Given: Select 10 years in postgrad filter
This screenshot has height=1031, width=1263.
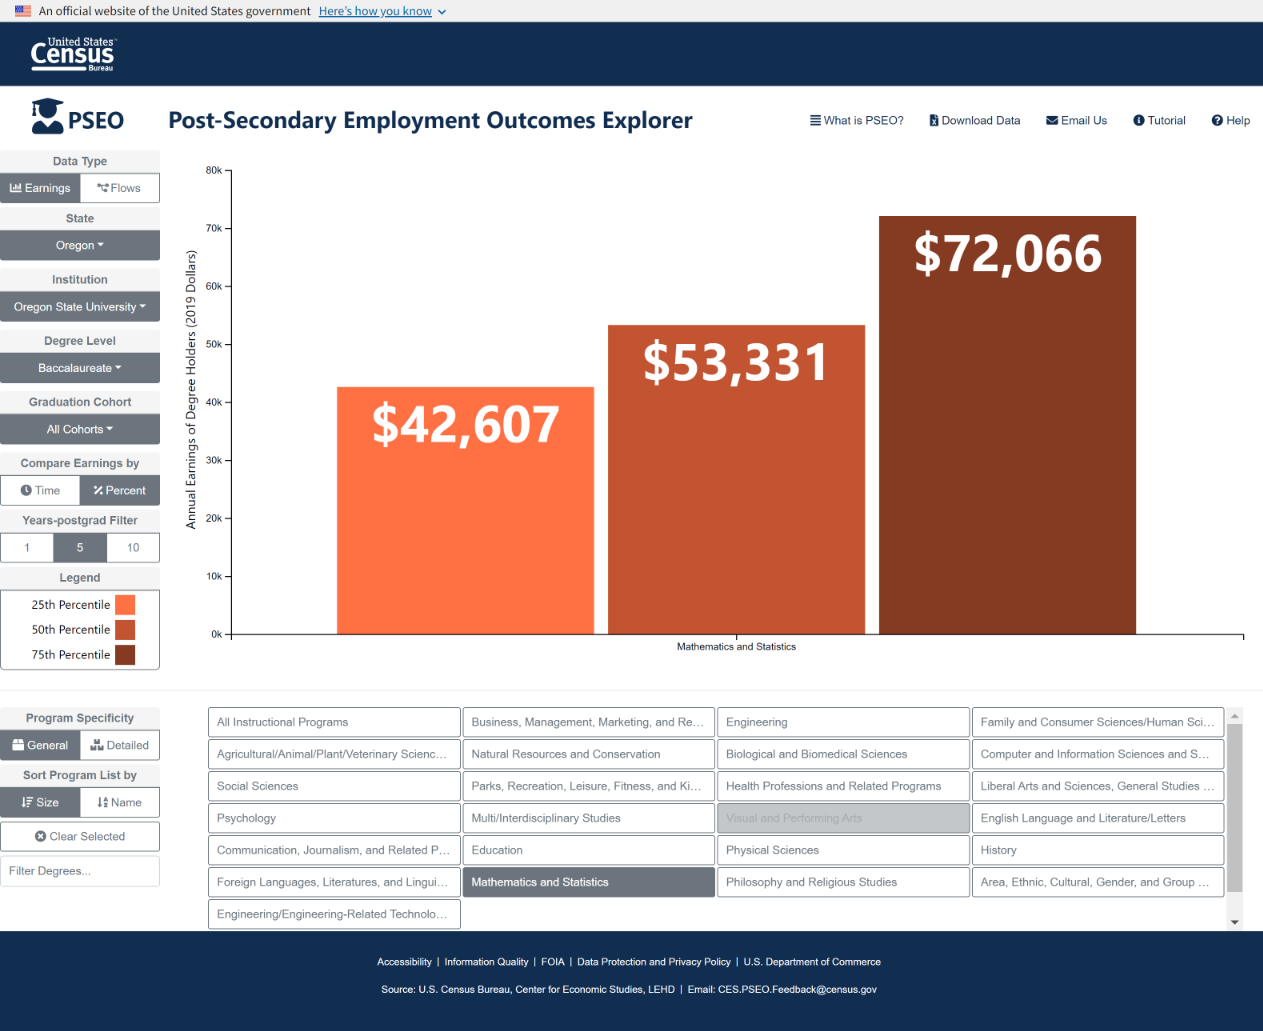Looking at the screenshot, I should [x=133, y=548].
